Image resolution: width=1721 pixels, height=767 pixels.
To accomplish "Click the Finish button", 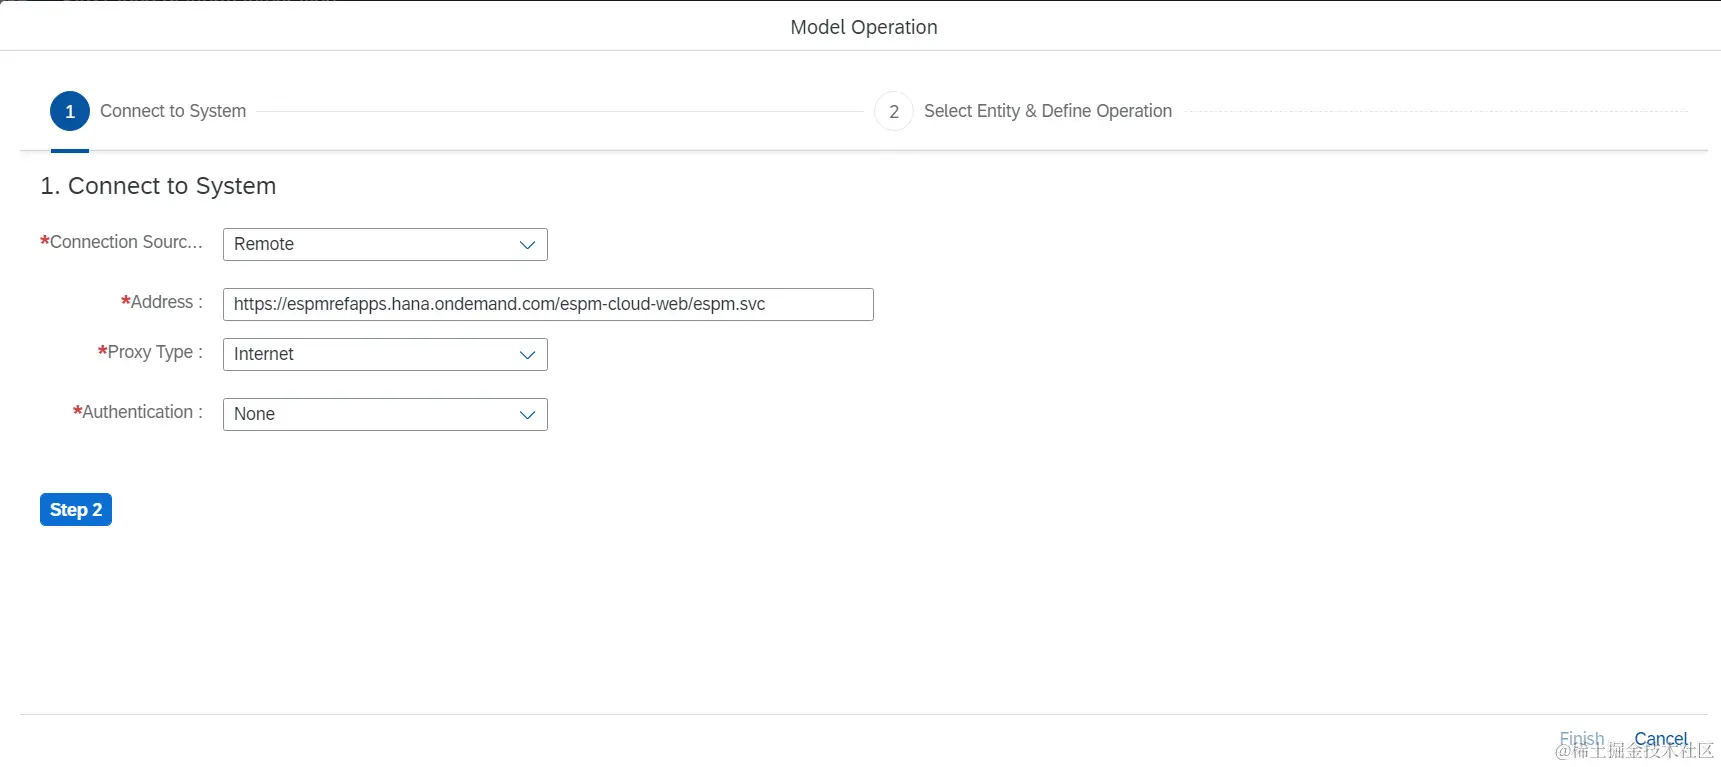I will click(1581, 739).
